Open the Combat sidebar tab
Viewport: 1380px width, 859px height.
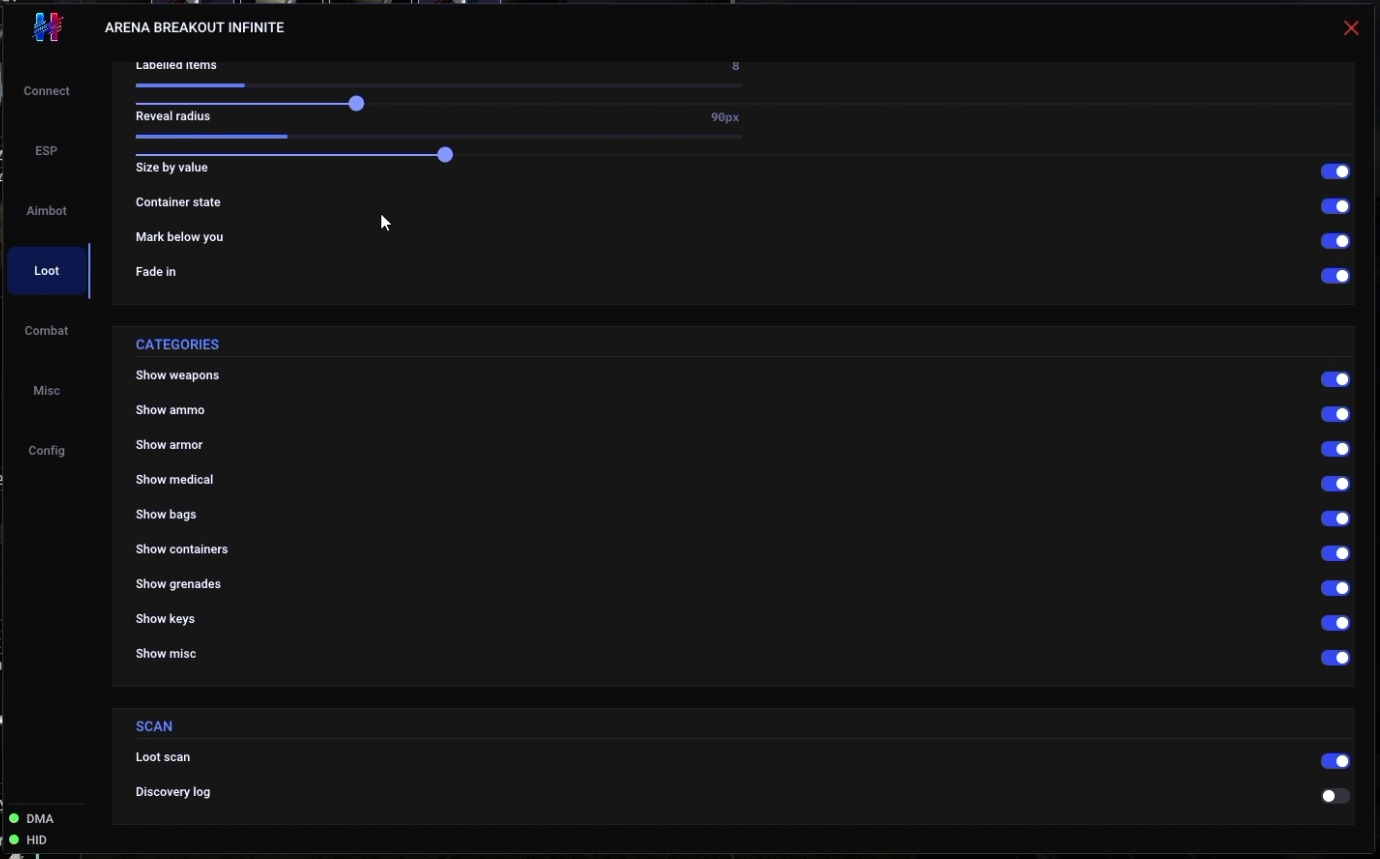point(47,331)
